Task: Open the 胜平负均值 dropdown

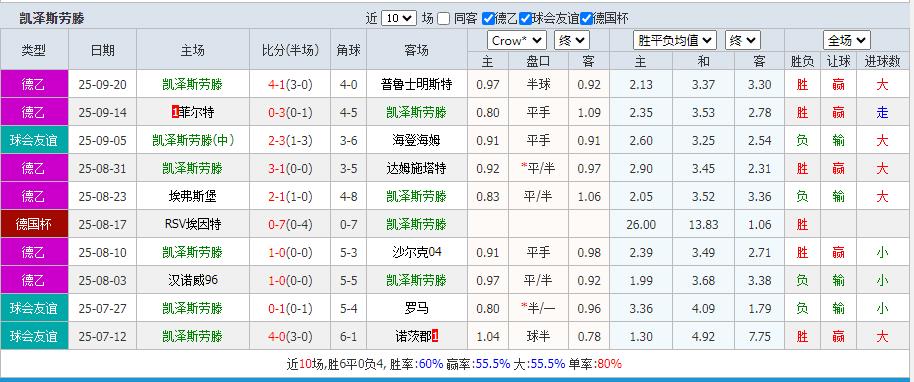Action: [675, 40]
